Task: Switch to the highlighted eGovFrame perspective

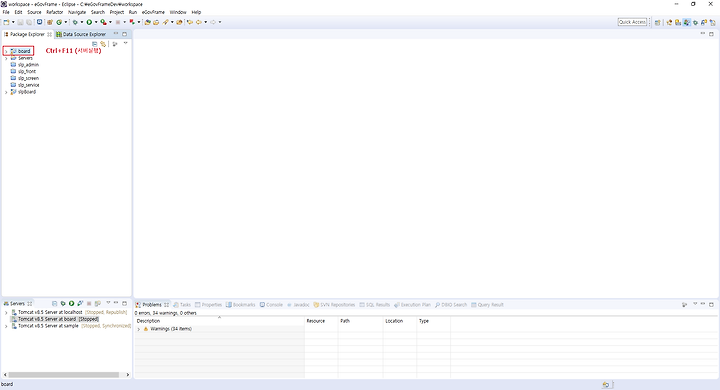Action: [686, 22]
